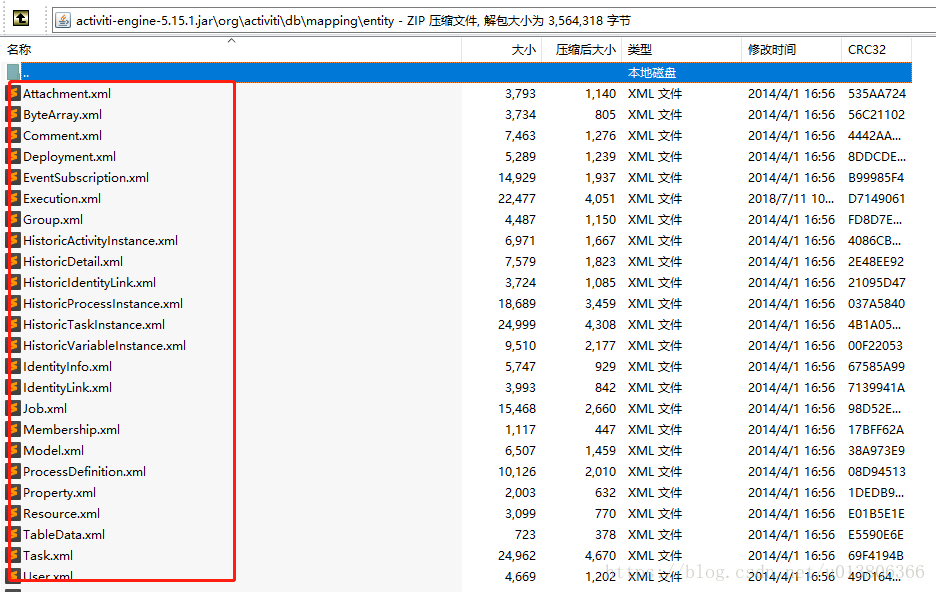The width and height of the screenshot is (936, 592).
Task: Select the EventSubscription.xml file name
Action: pyautogui.click(x=86, y=177)
